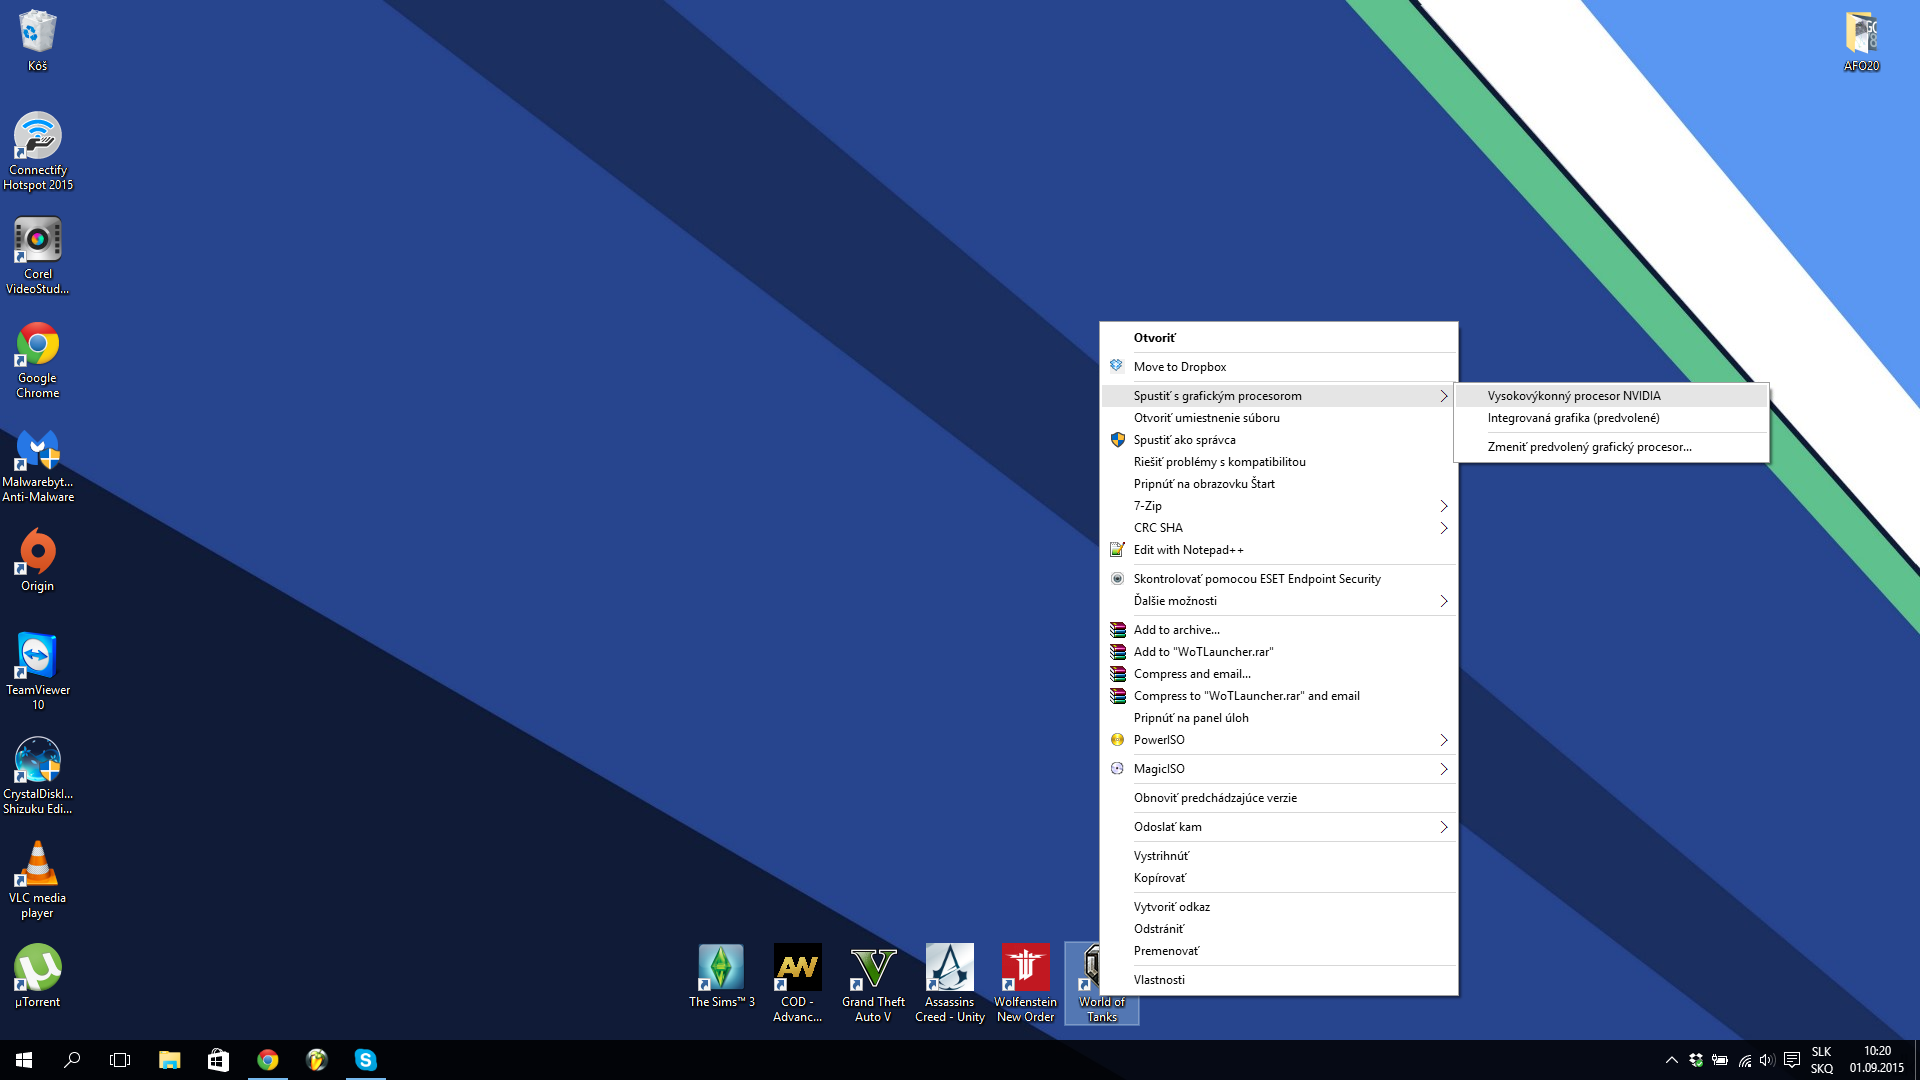Image resolution: width=1920 pixels, height=1080 pixels.
Task: Open Skype from the taskbar
Action: (366, 1060)
